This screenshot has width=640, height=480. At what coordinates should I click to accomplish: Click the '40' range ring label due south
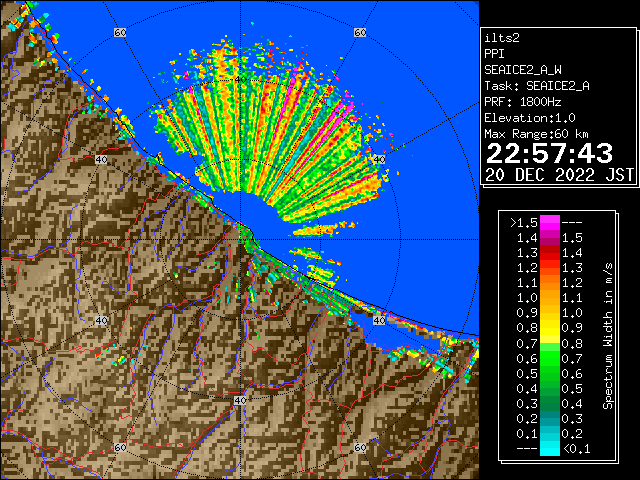(x=240, y=400)
